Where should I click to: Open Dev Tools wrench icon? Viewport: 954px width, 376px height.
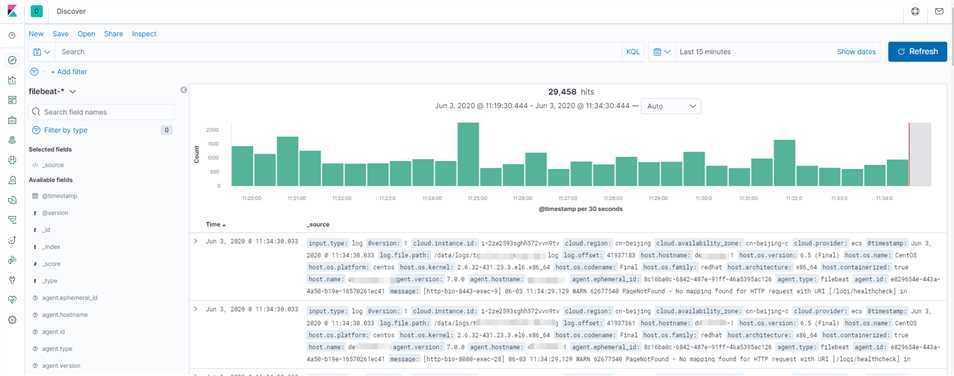12,280
